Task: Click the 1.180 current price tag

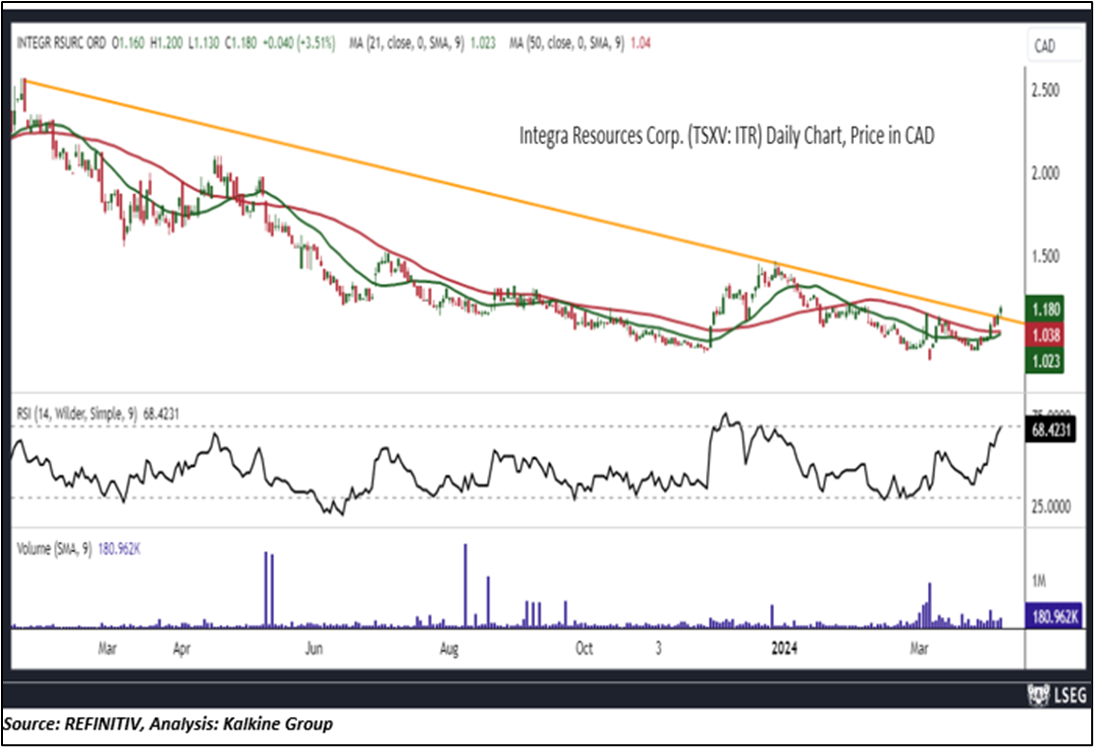Action: [x=1044, y=309]
